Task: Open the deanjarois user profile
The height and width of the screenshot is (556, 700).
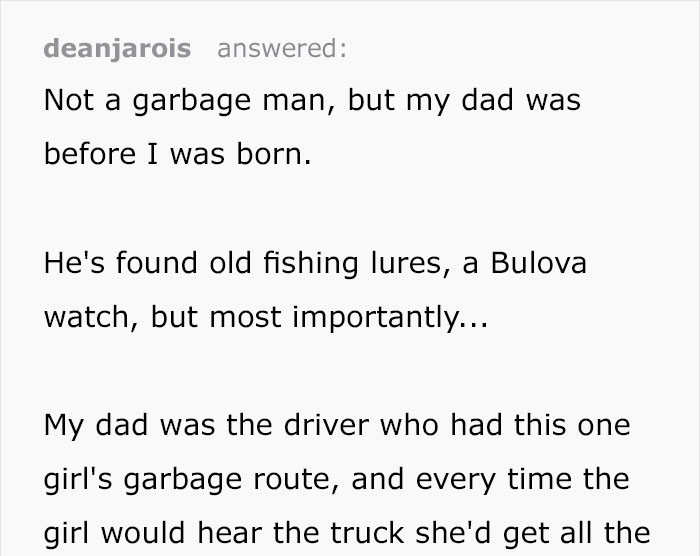Action: (x=117, y=49)
